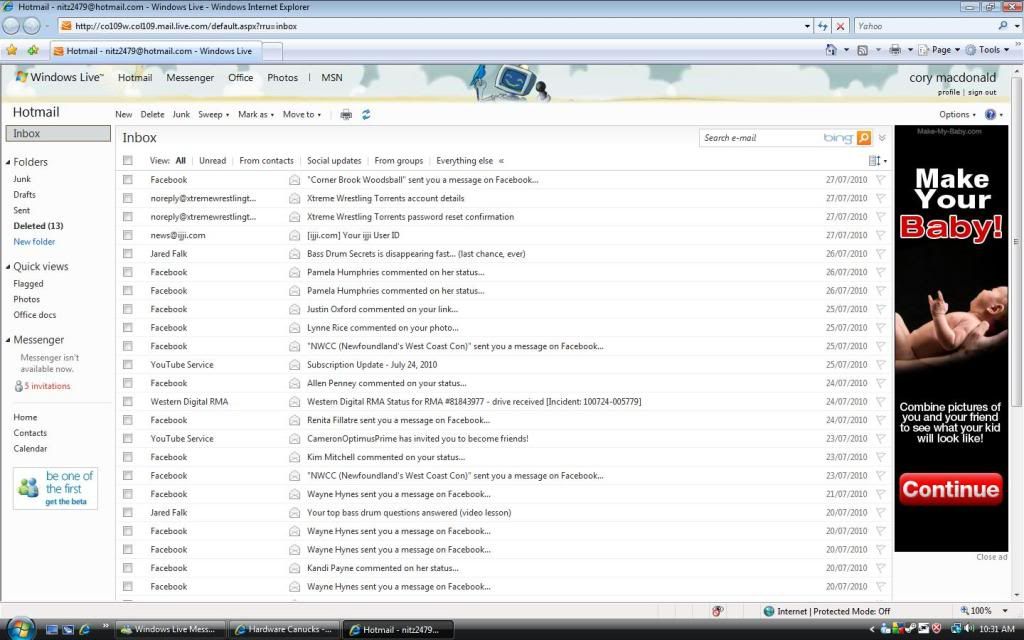Screen dimensions: 1024x640
Task: Expand the Mark as dropdown
Action: pos(256,115)
